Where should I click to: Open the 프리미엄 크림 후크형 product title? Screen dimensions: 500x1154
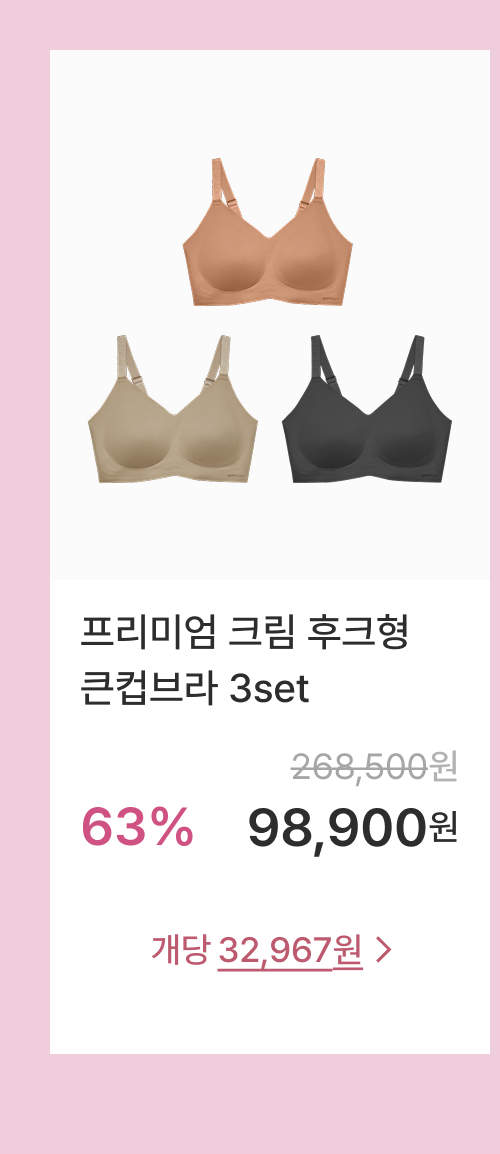pyautogui.click(x=244, y=634)
